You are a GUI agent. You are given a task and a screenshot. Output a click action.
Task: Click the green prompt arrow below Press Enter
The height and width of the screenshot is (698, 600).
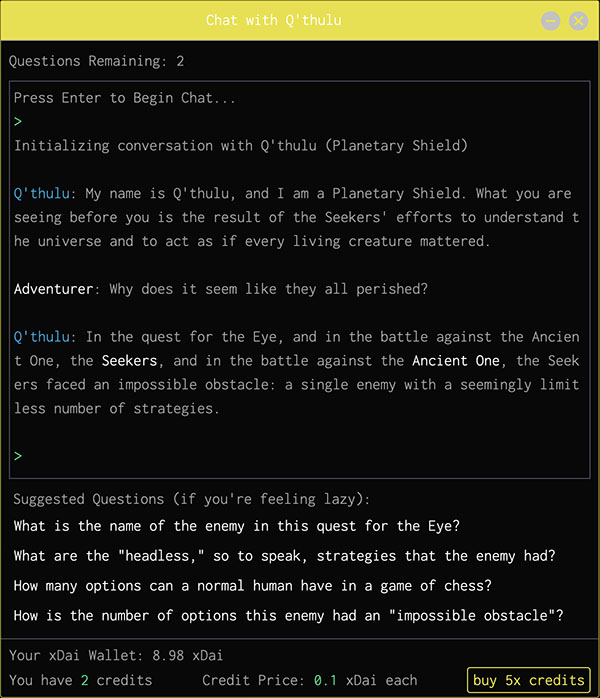click(x=18, y=122)
